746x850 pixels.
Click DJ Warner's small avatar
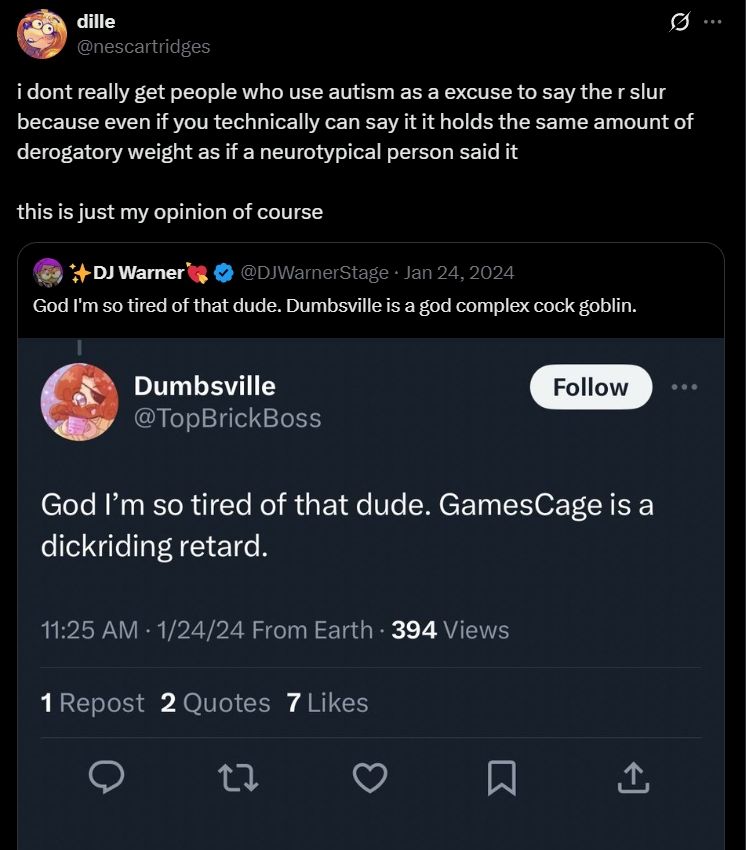click(x=48, y=272)
